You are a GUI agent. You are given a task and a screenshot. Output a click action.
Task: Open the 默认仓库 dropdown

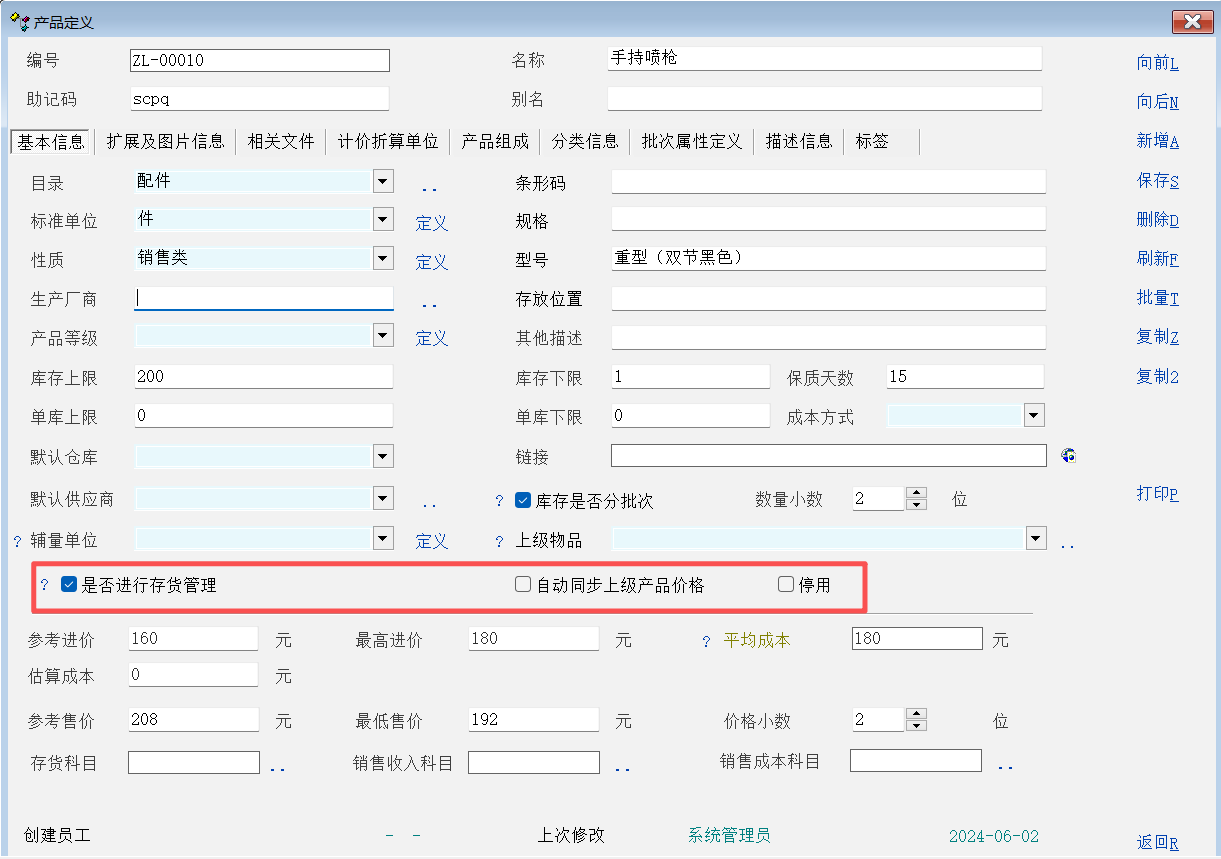pos(382,456)
